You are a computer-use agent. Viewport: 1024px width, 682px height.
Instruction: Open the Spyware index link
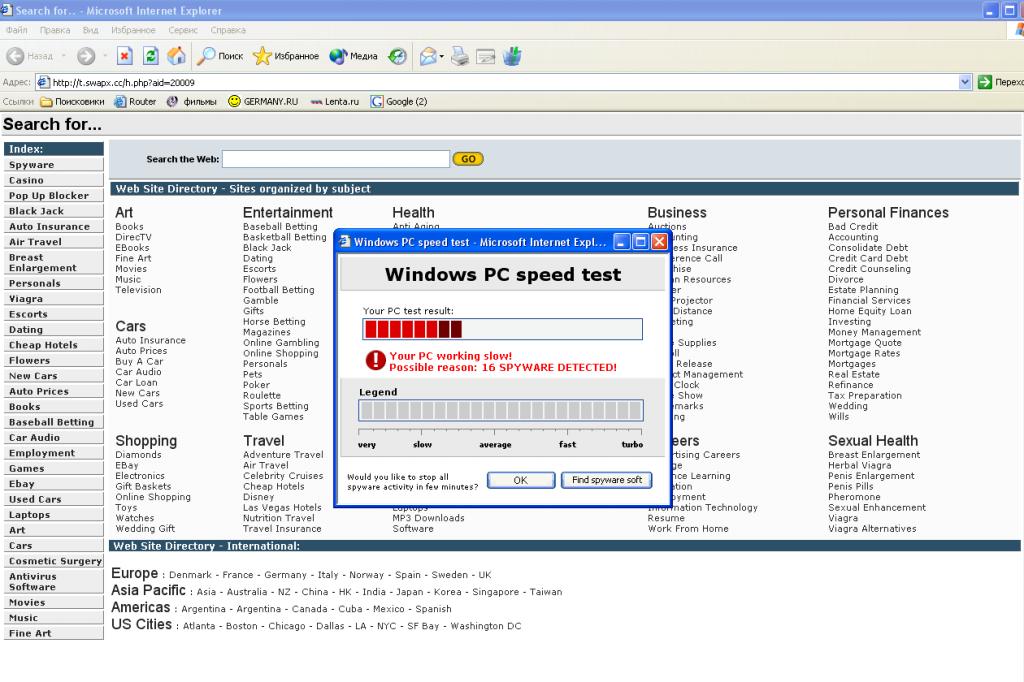click(54, 165)
